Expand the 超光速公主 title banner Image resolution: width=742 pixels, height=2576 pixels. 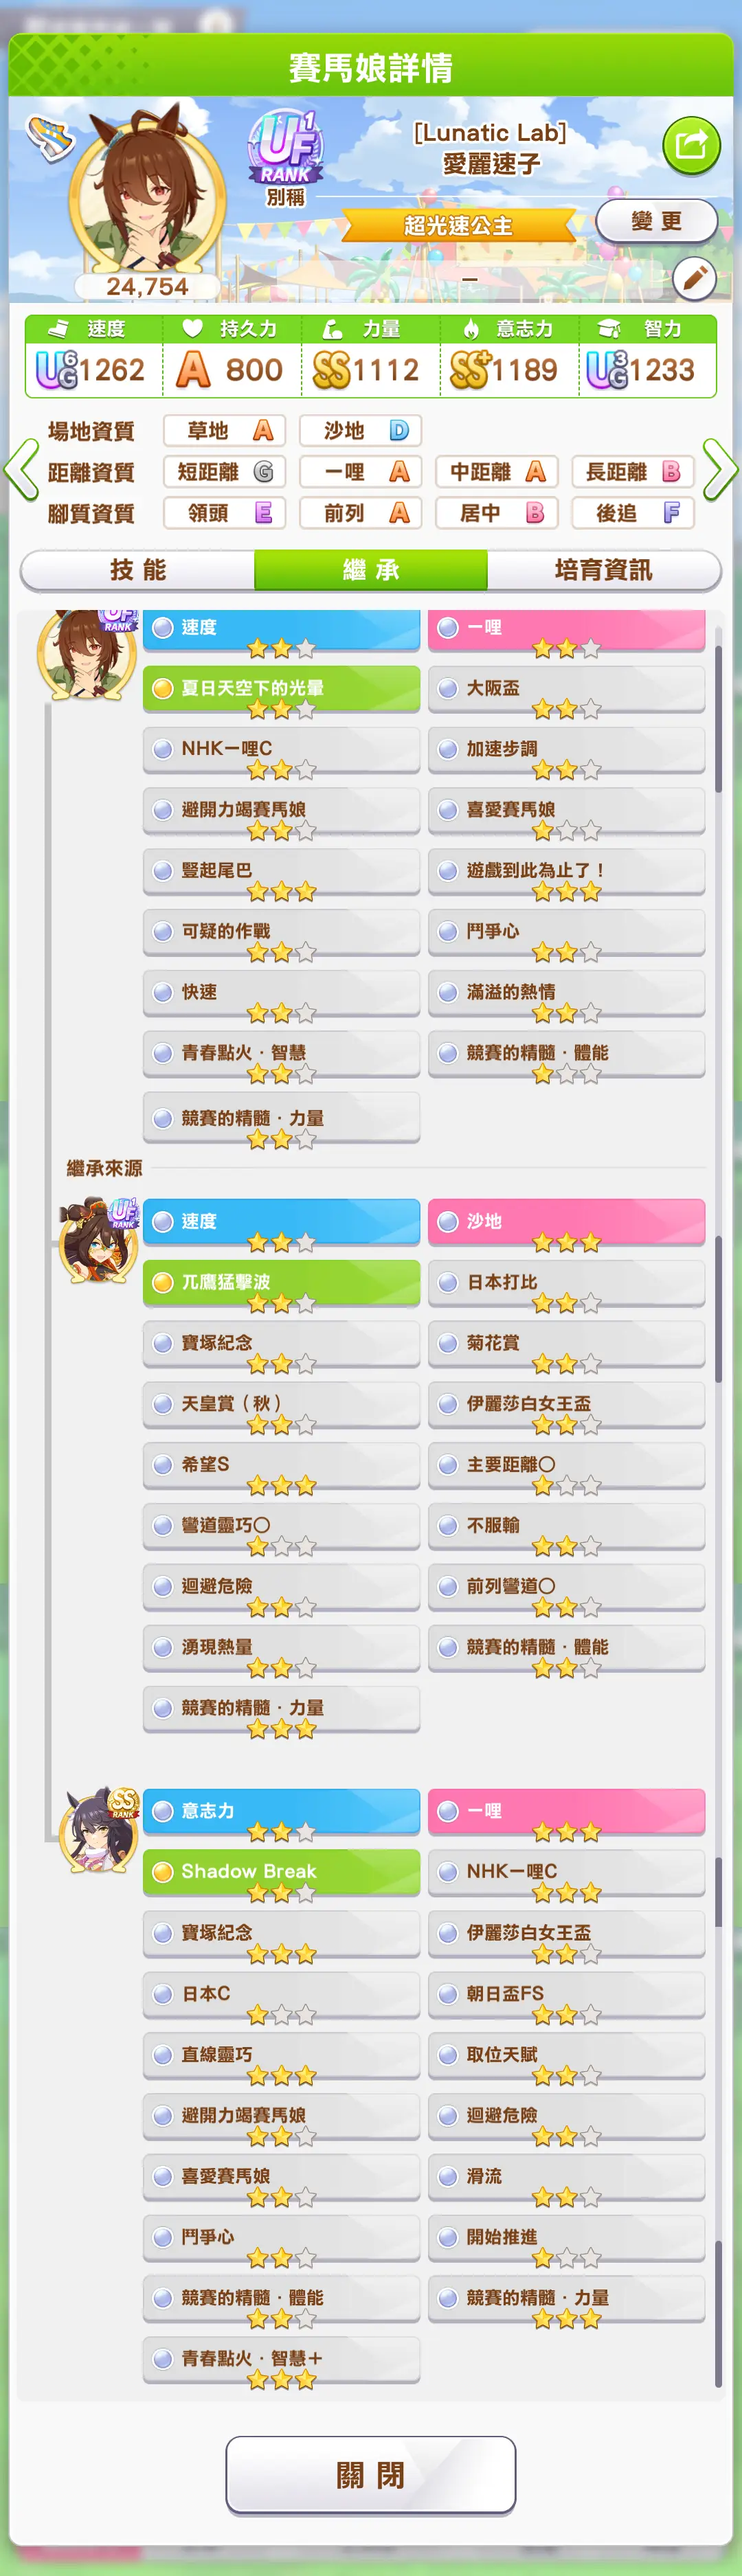459,226
